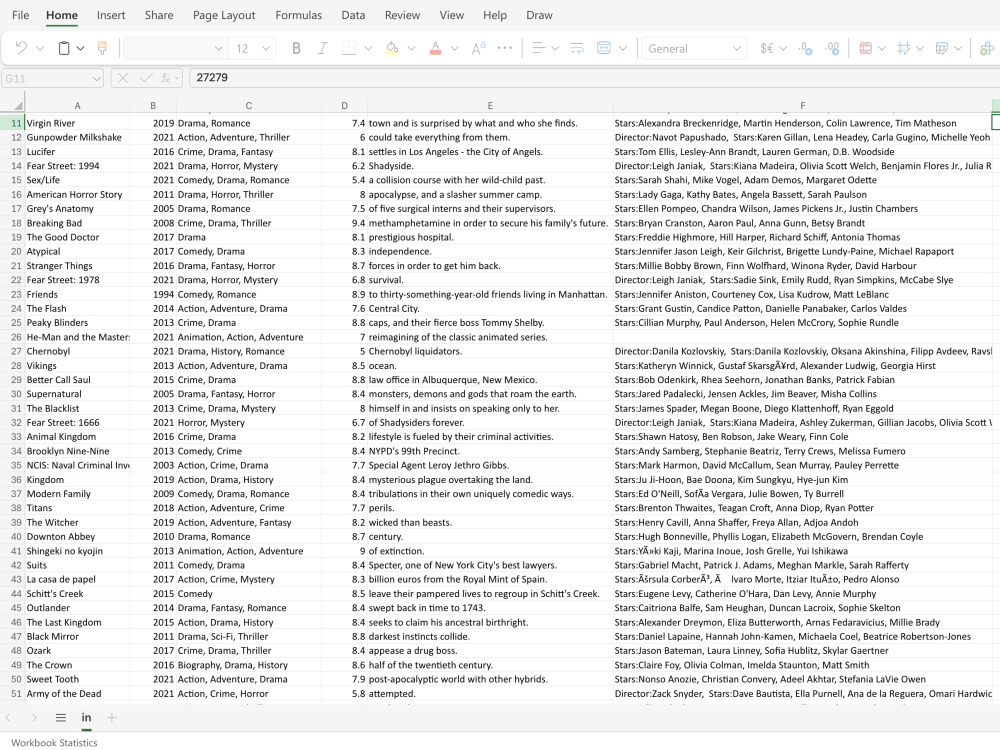
Task: Apply cell borders icon
Action: (x=349, y=48)
